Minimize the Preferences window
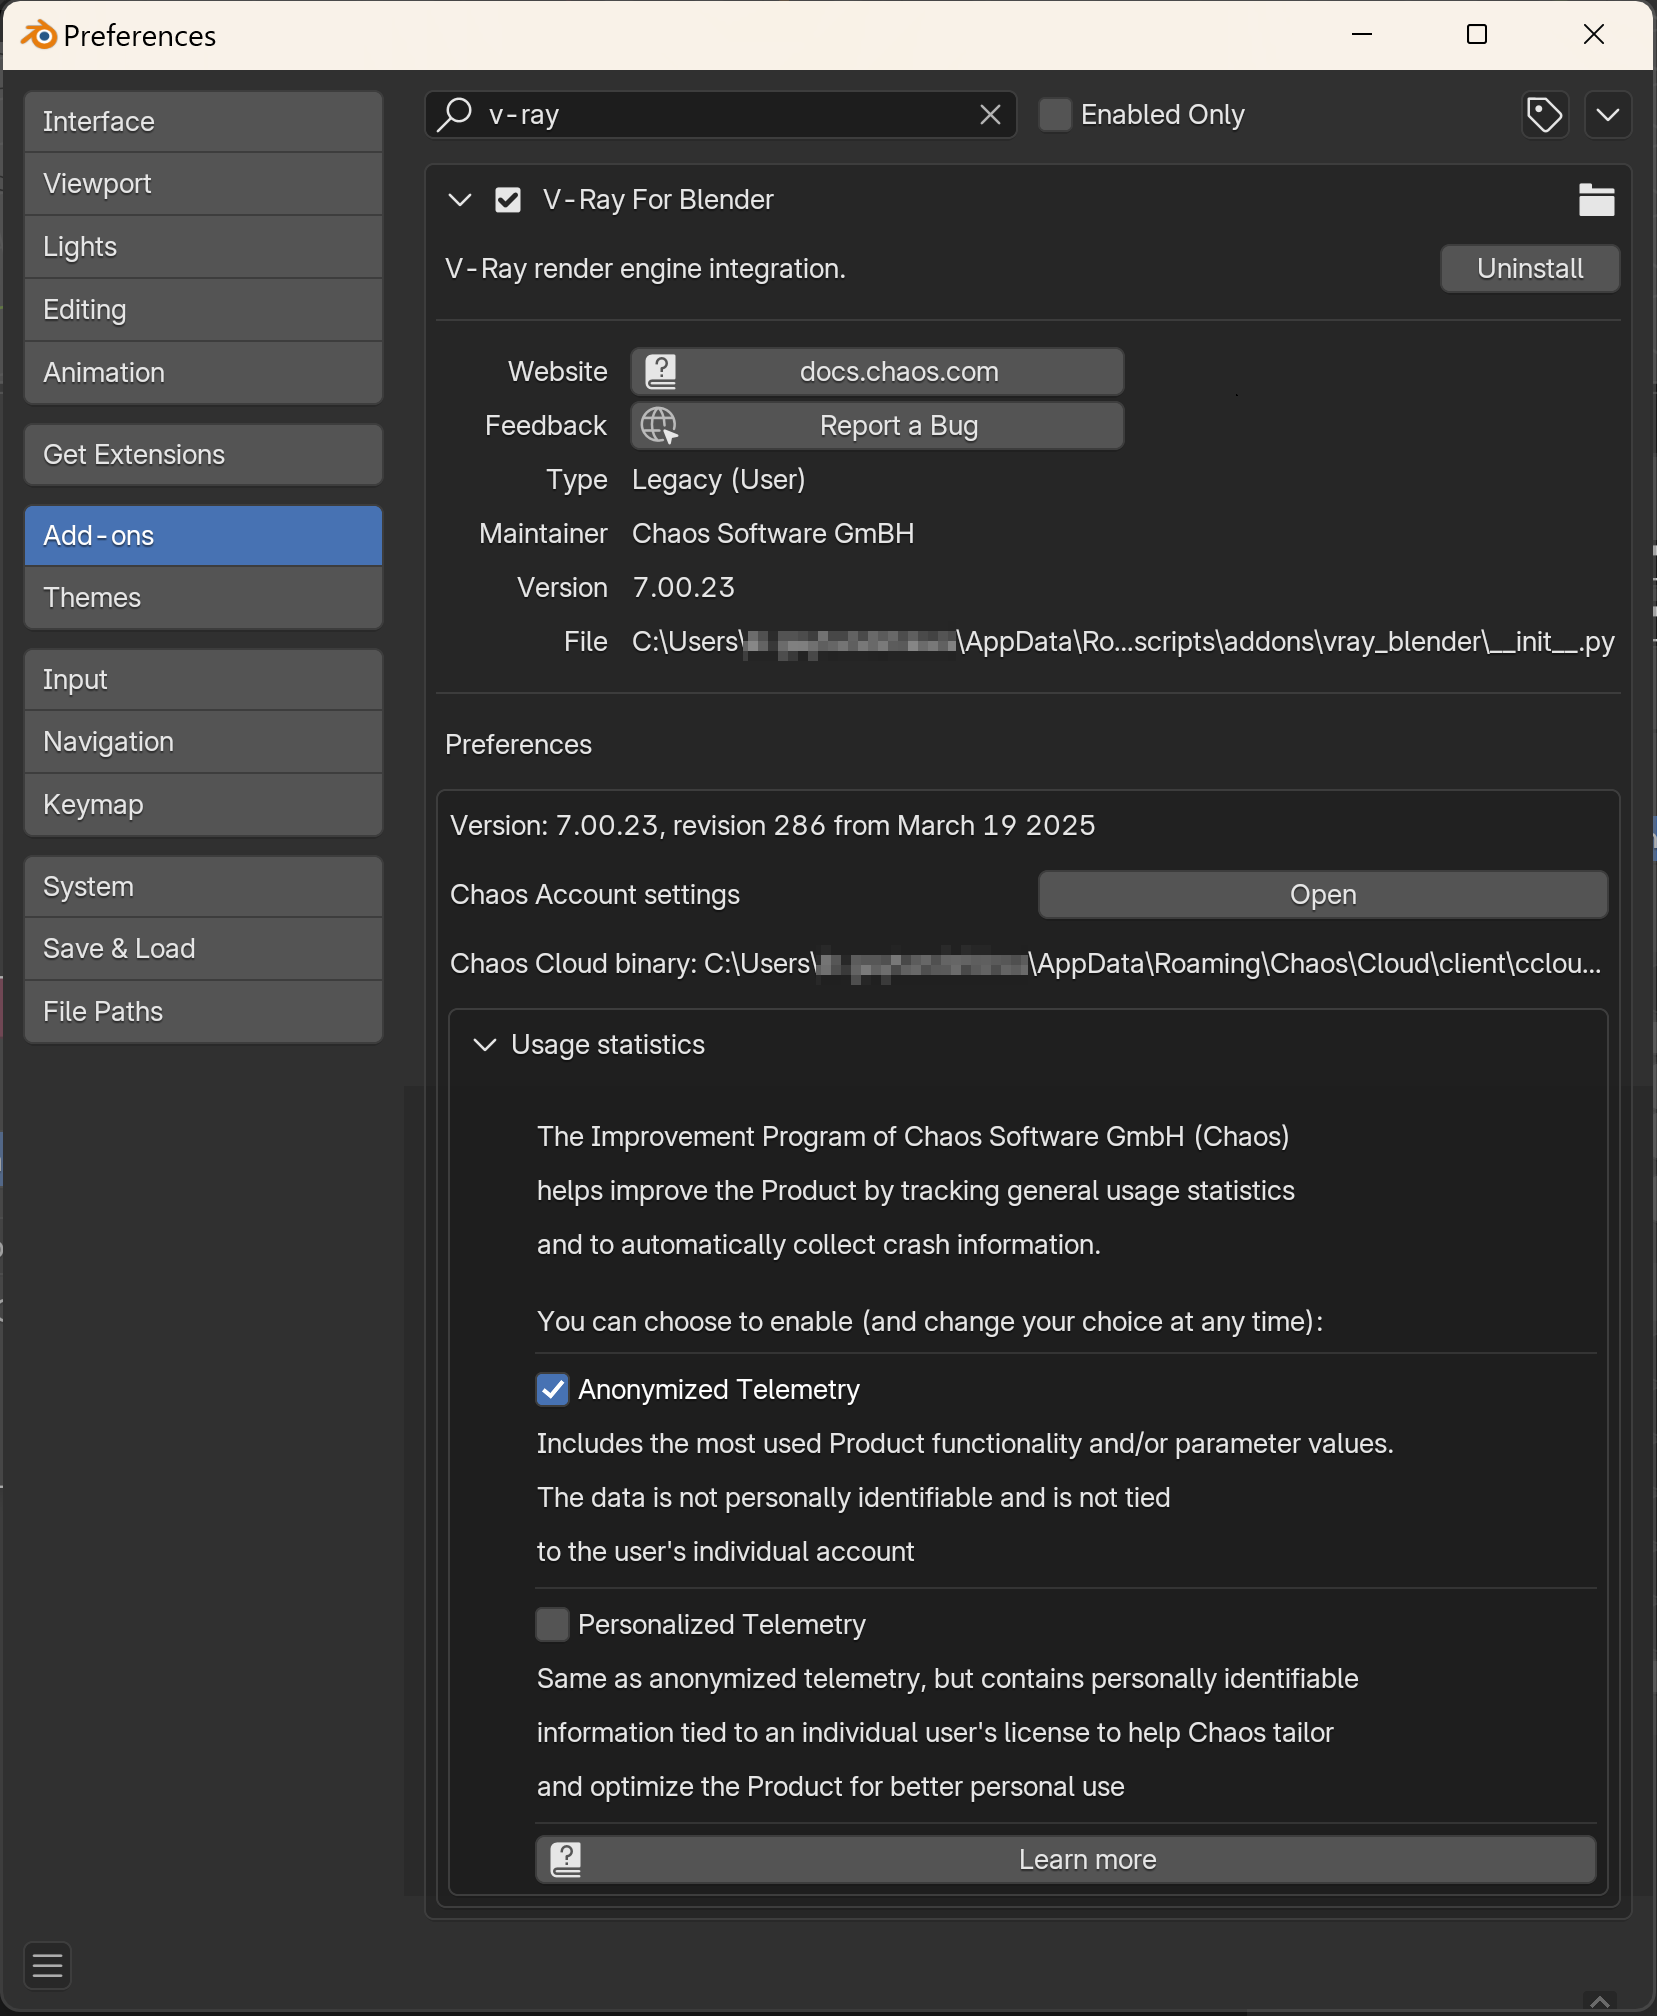 click(x=1362, y=35)
